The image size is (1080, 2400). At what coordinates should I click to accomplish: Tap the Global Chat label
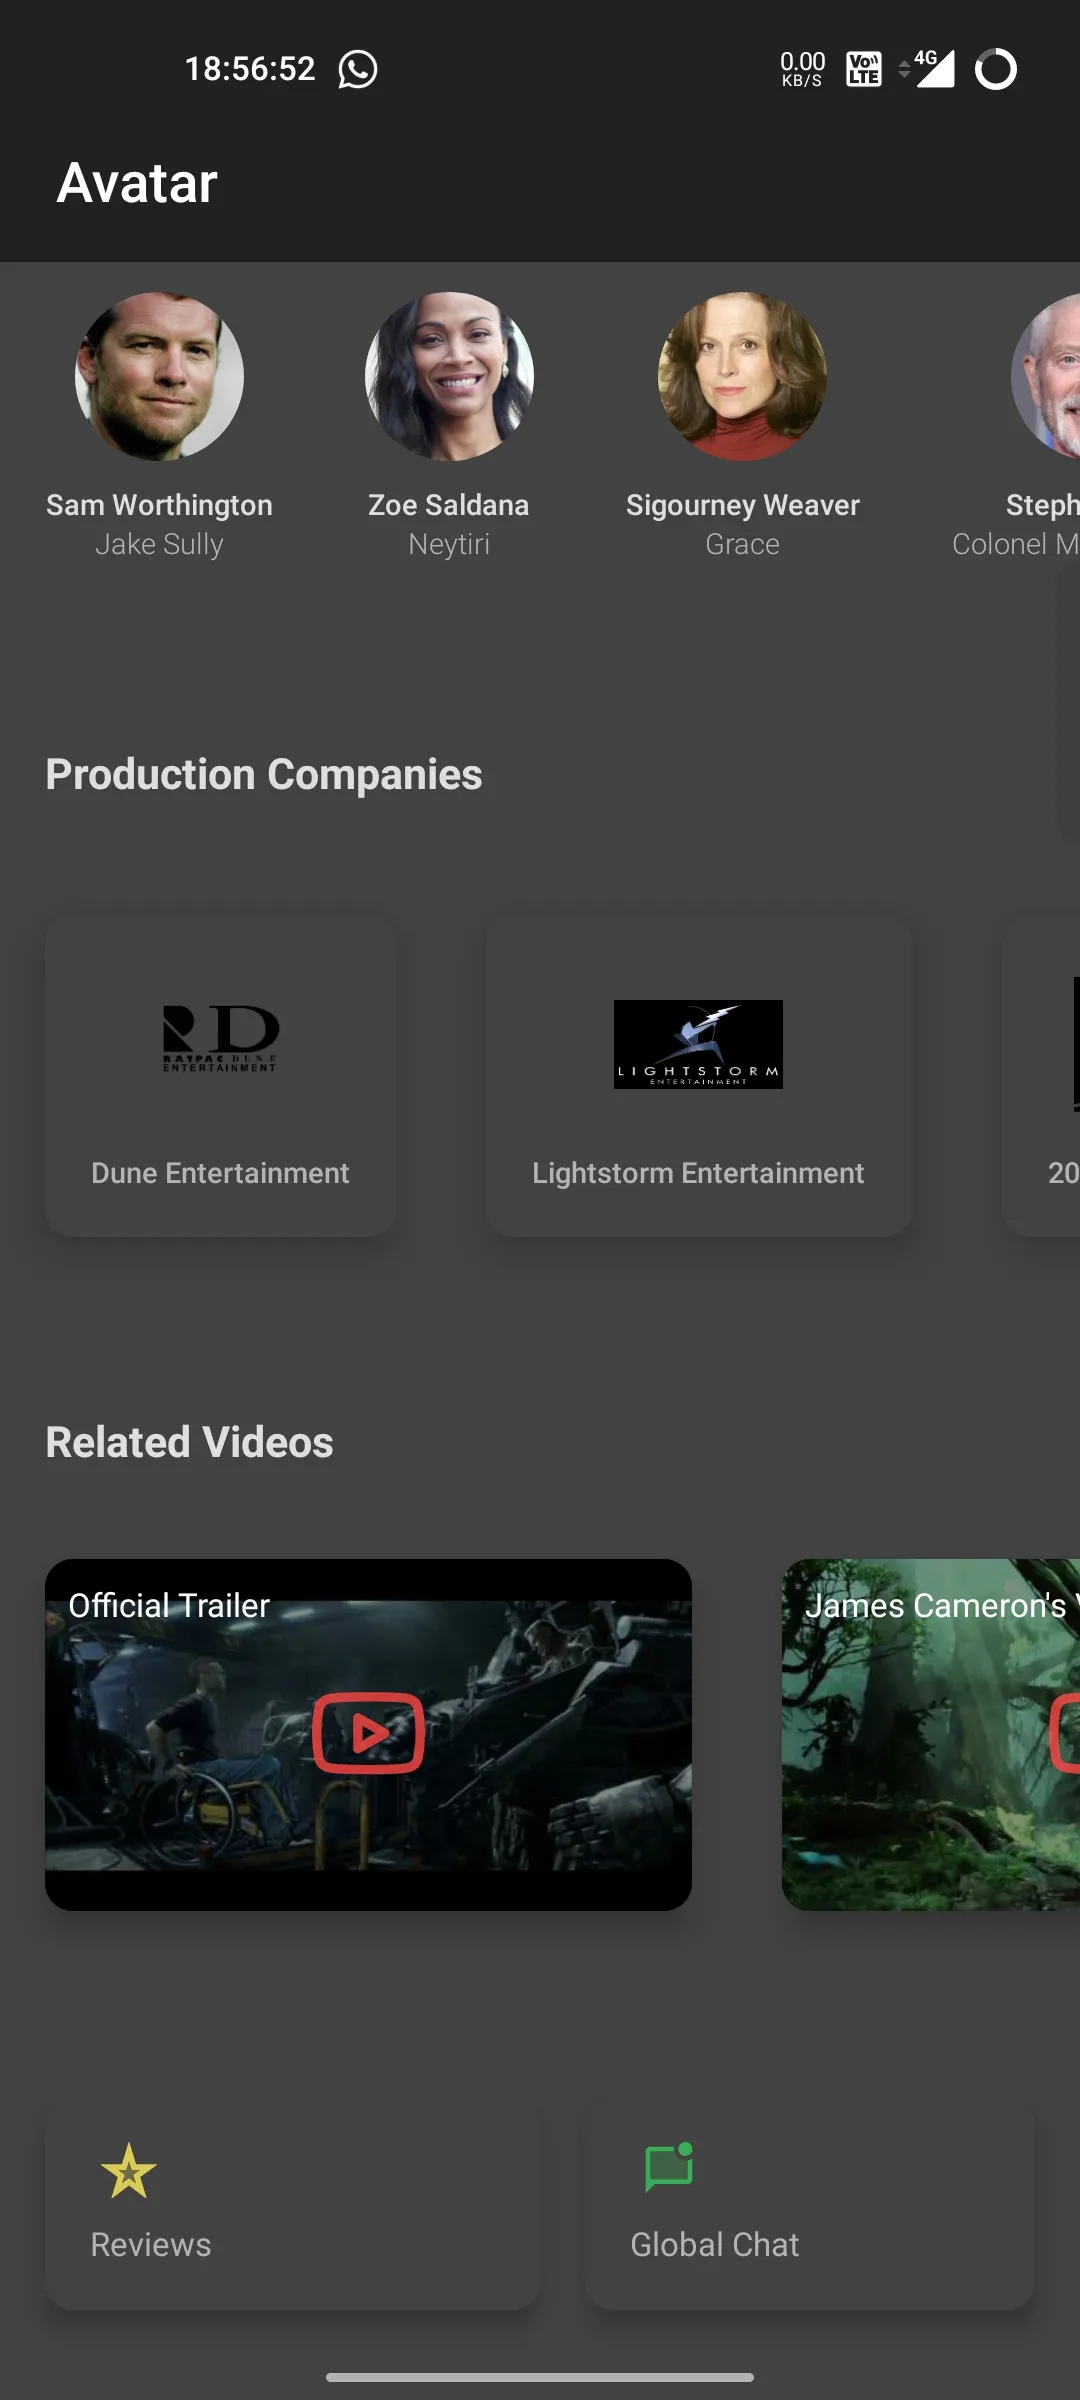714,2245
